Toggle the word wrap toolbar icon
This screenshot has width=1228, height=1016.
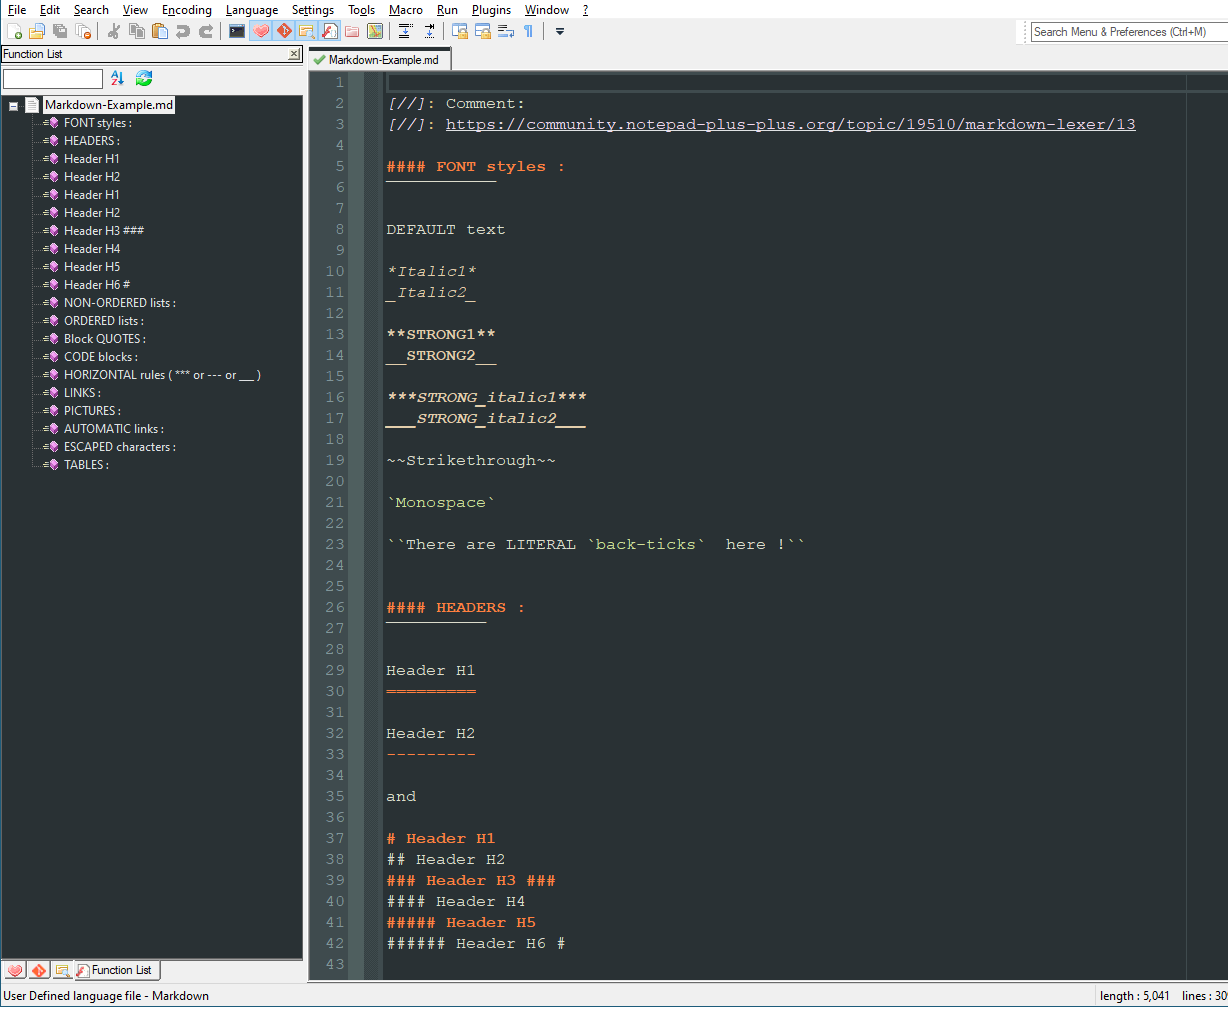(506, 31)
